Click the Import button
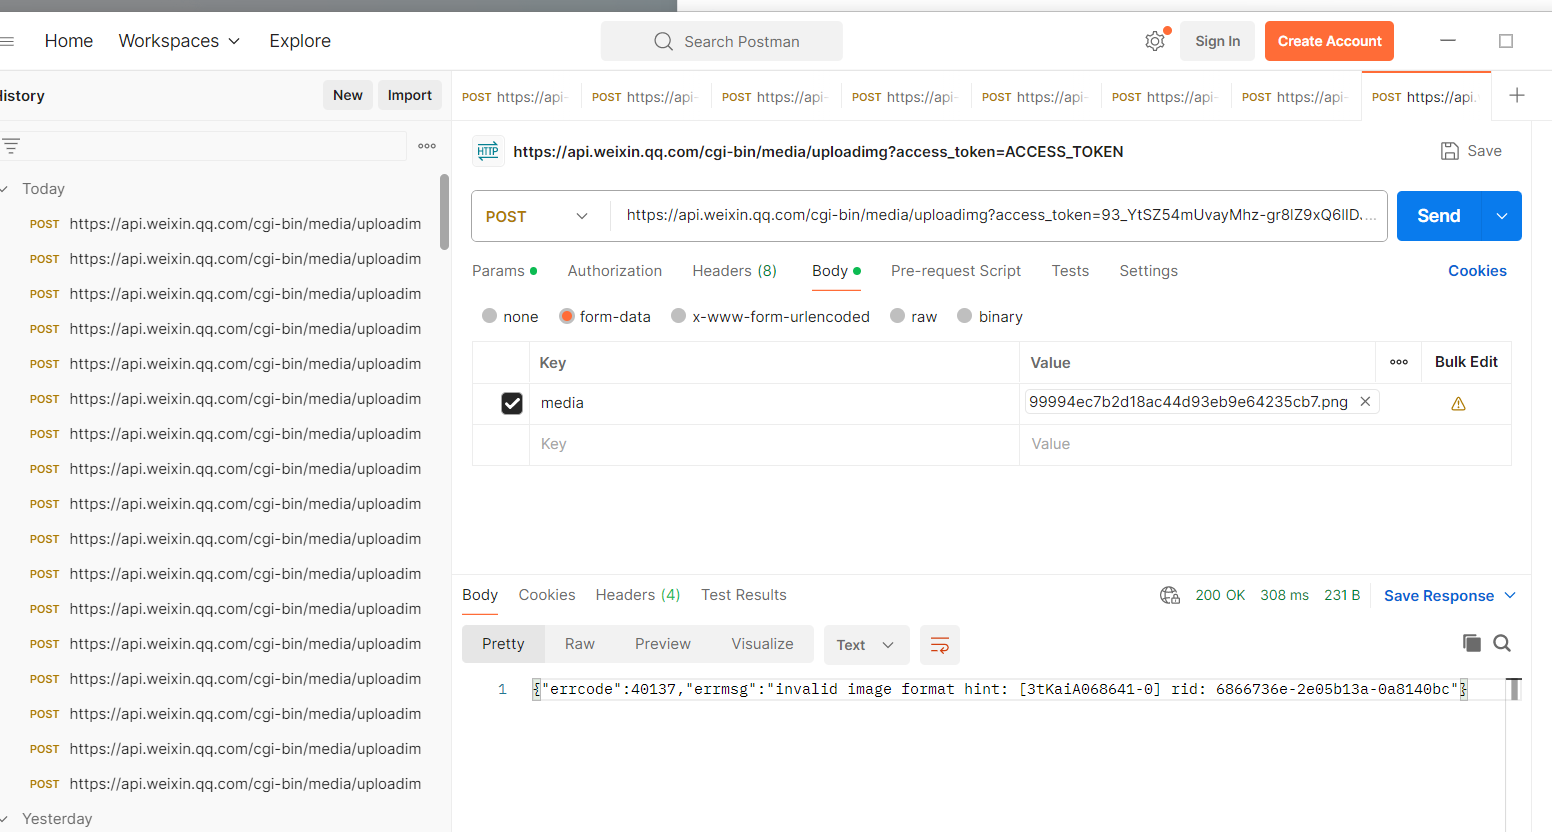Viewport: 1552px width, 832px height. (x=410, y=95)
